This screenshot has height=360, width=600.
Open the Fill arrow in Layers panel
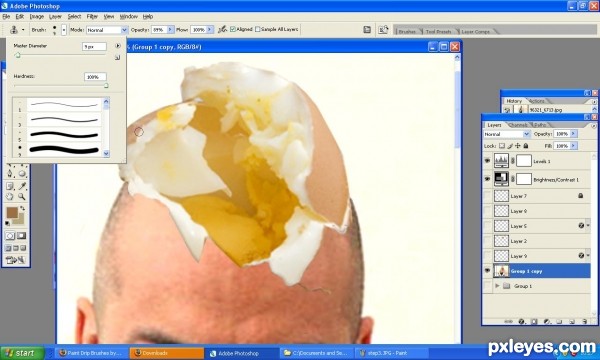[x=573, y=146]
